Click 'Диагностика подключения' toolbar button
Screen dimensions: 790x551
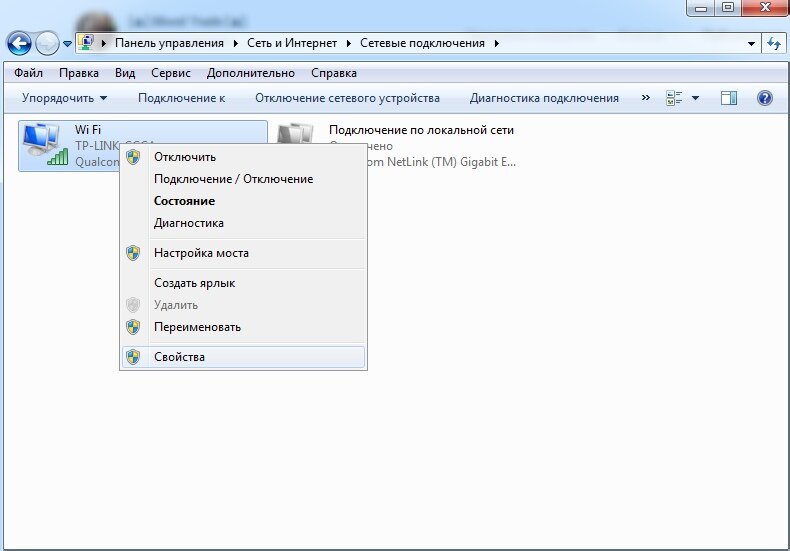click(544, 98)
